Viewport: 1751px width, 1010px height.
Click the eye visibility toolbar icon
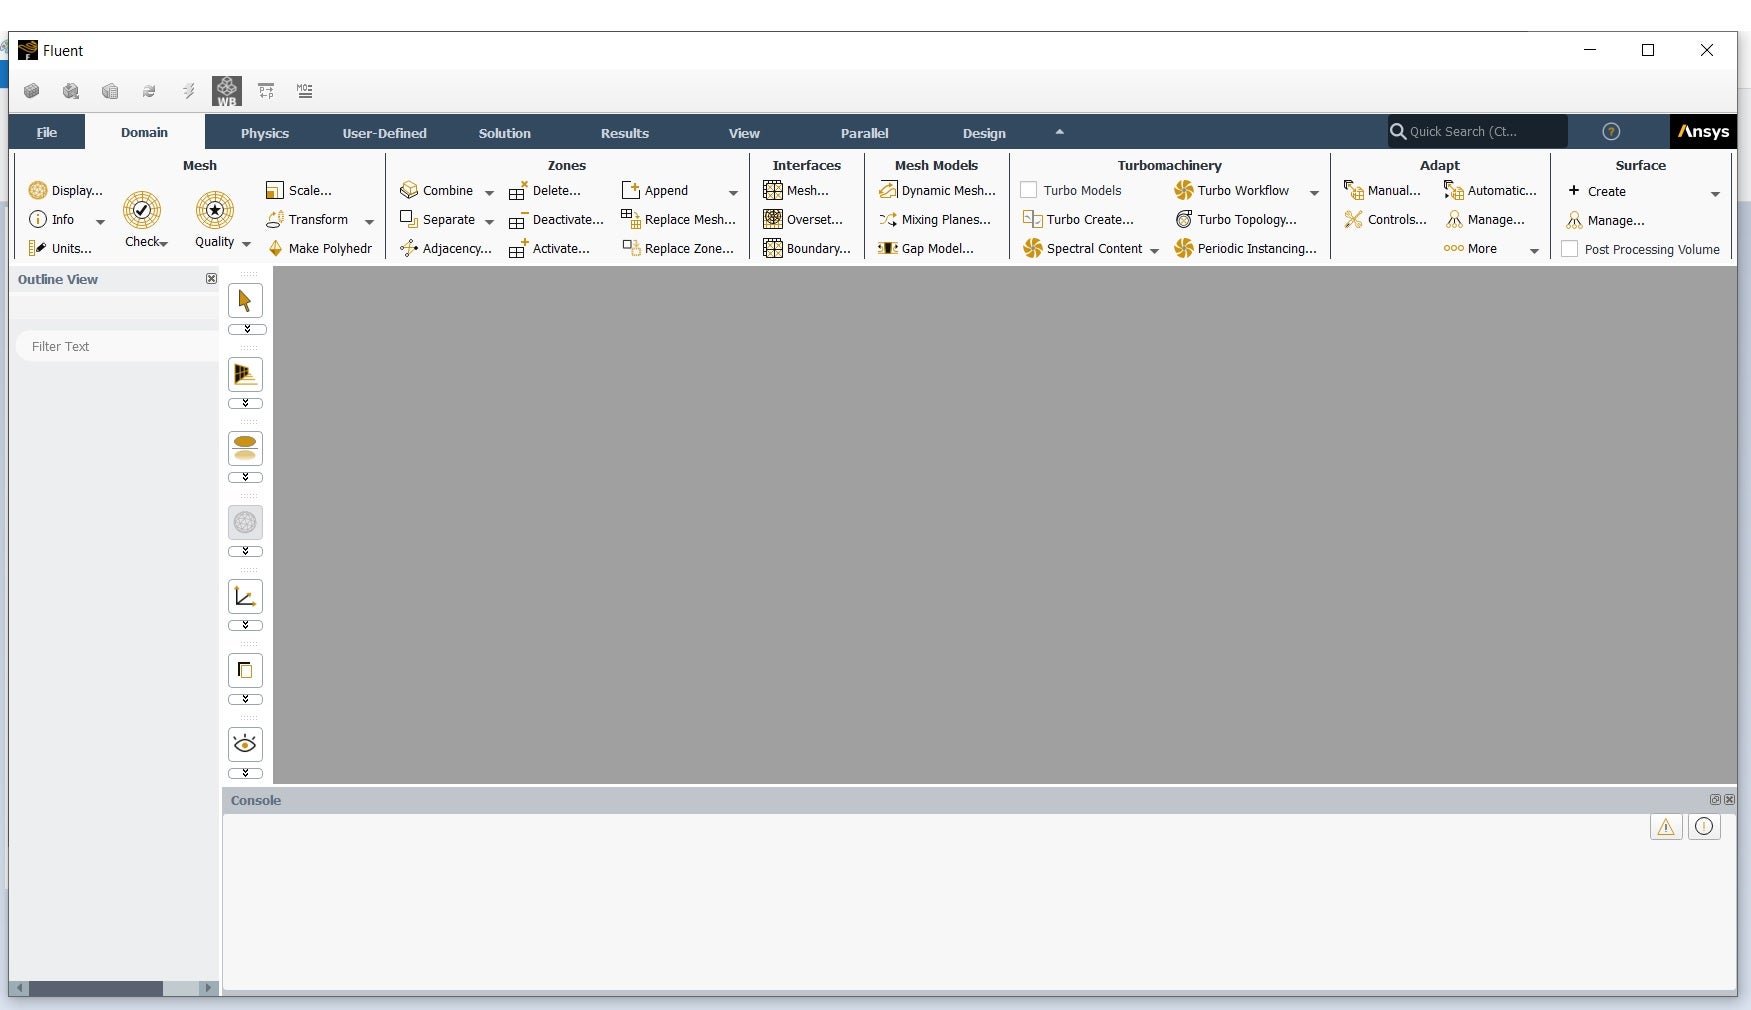click(245, 745)
